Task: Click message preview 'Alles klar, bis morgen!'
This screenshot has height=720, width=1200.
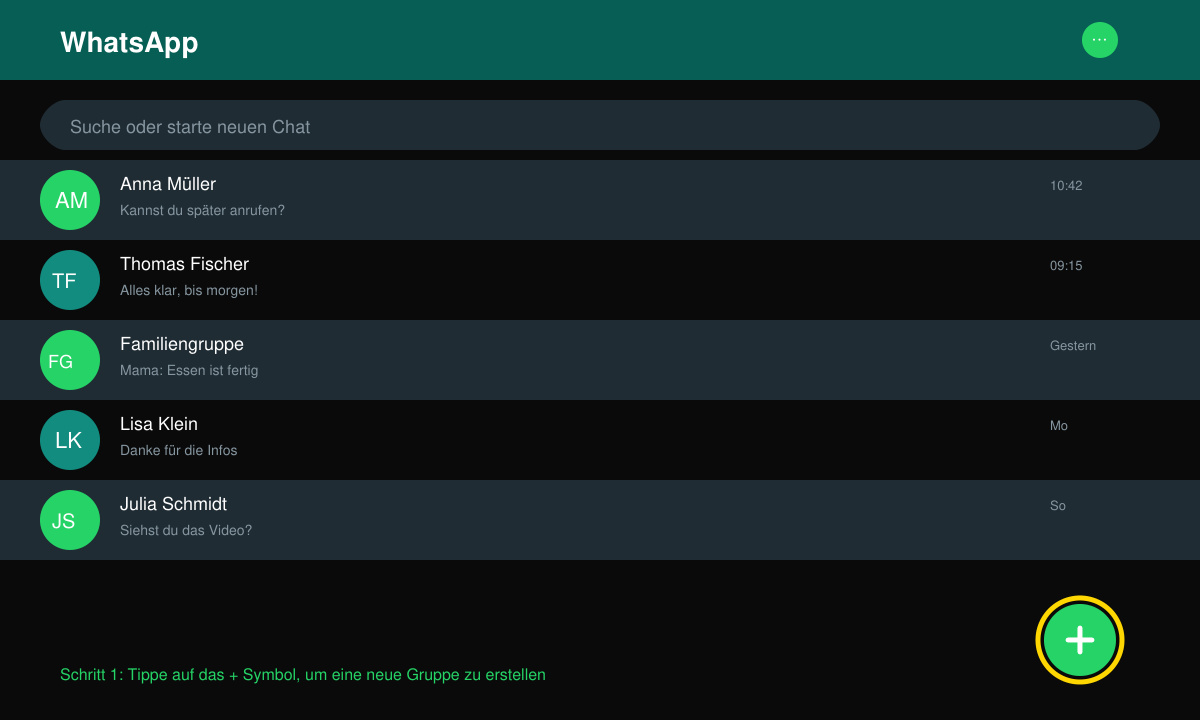Action: pos(189,290)
